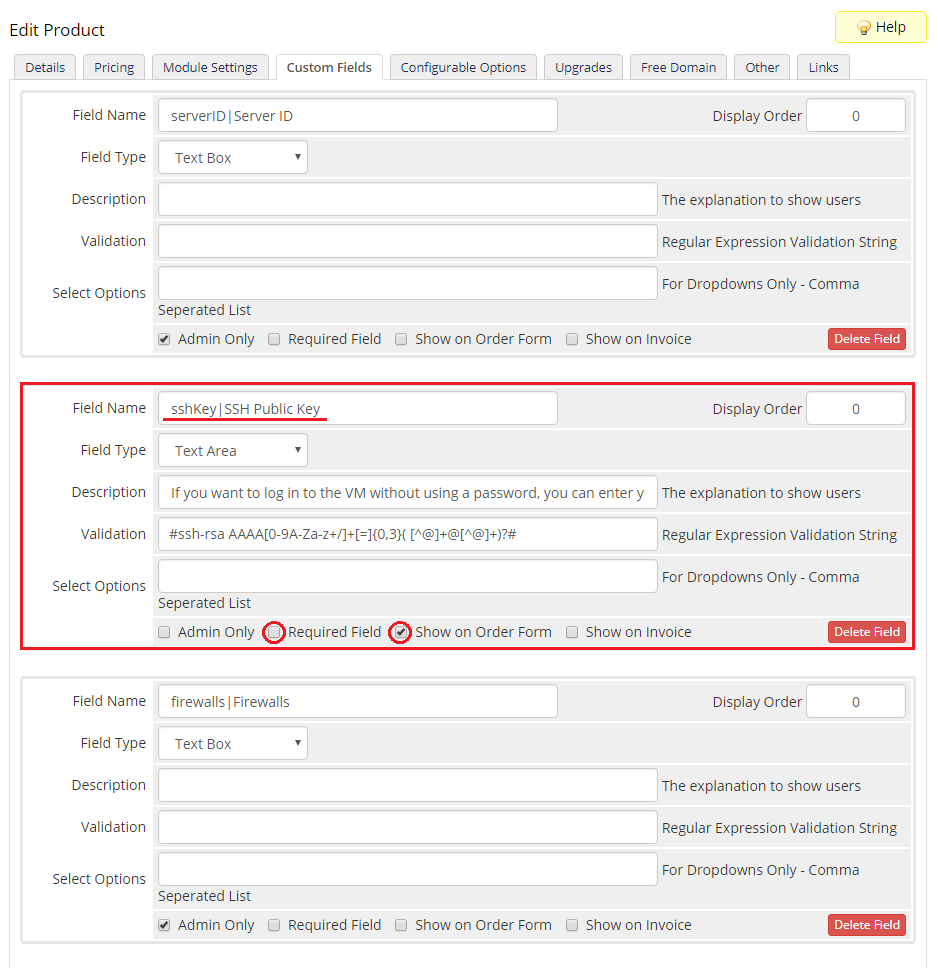Click Validation input of firewalls field
This screenshot has width=938, height=968.
pos(408,828)
